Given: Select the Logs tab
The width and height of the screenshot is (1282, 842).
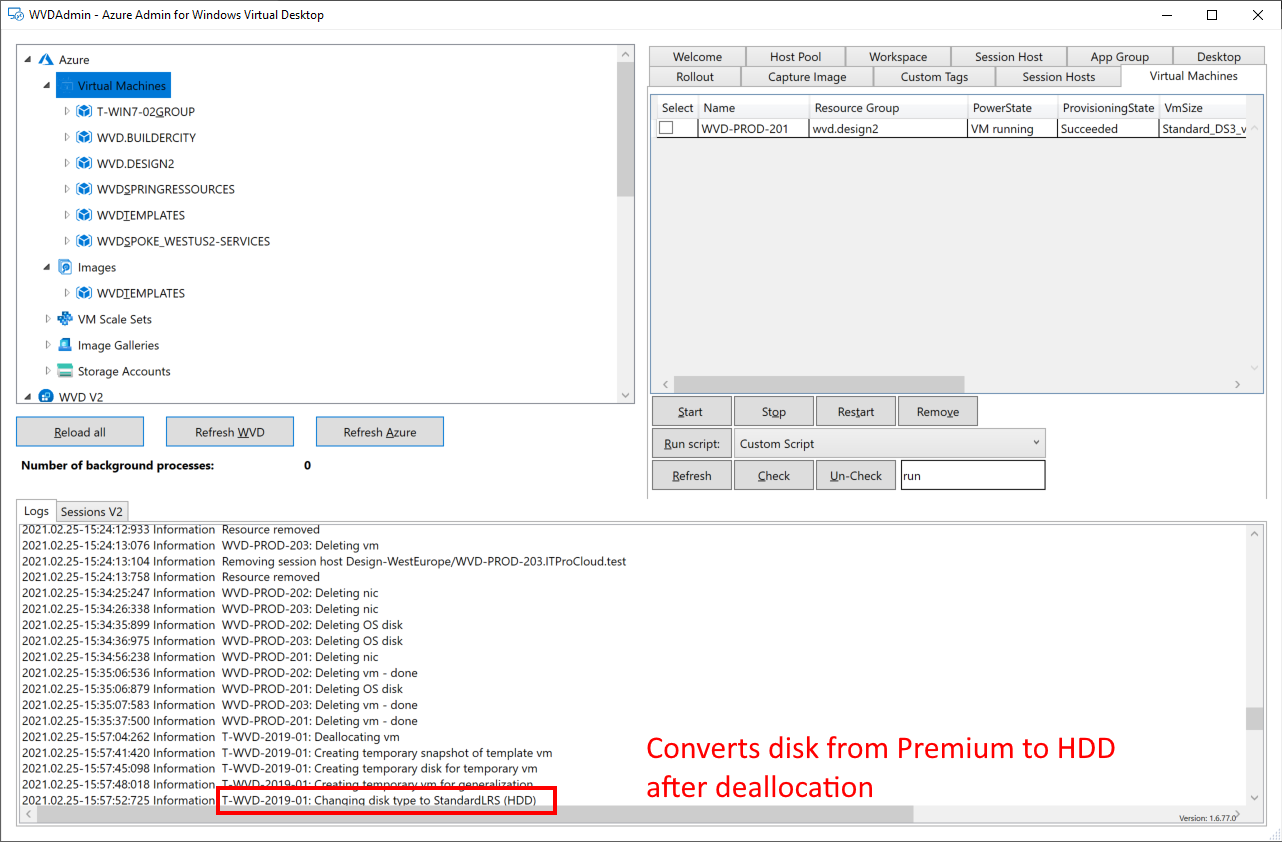Looking at the screenshot, I should click(36, 511).
